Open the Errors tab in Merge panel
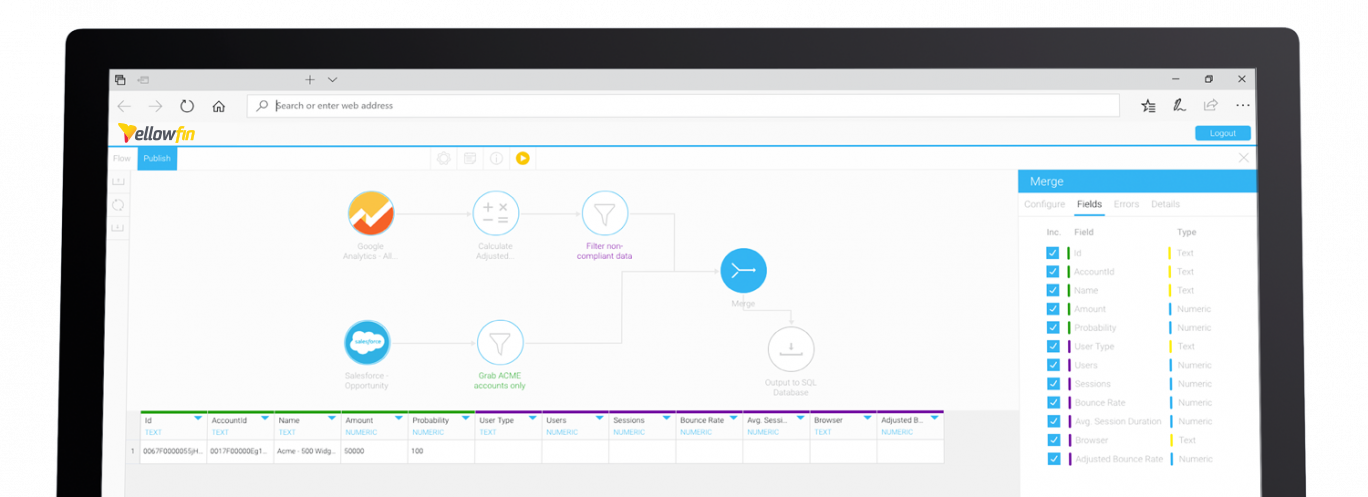Screen dimensions: 1368x497 pyautogui.click(x=1126, y=204)
